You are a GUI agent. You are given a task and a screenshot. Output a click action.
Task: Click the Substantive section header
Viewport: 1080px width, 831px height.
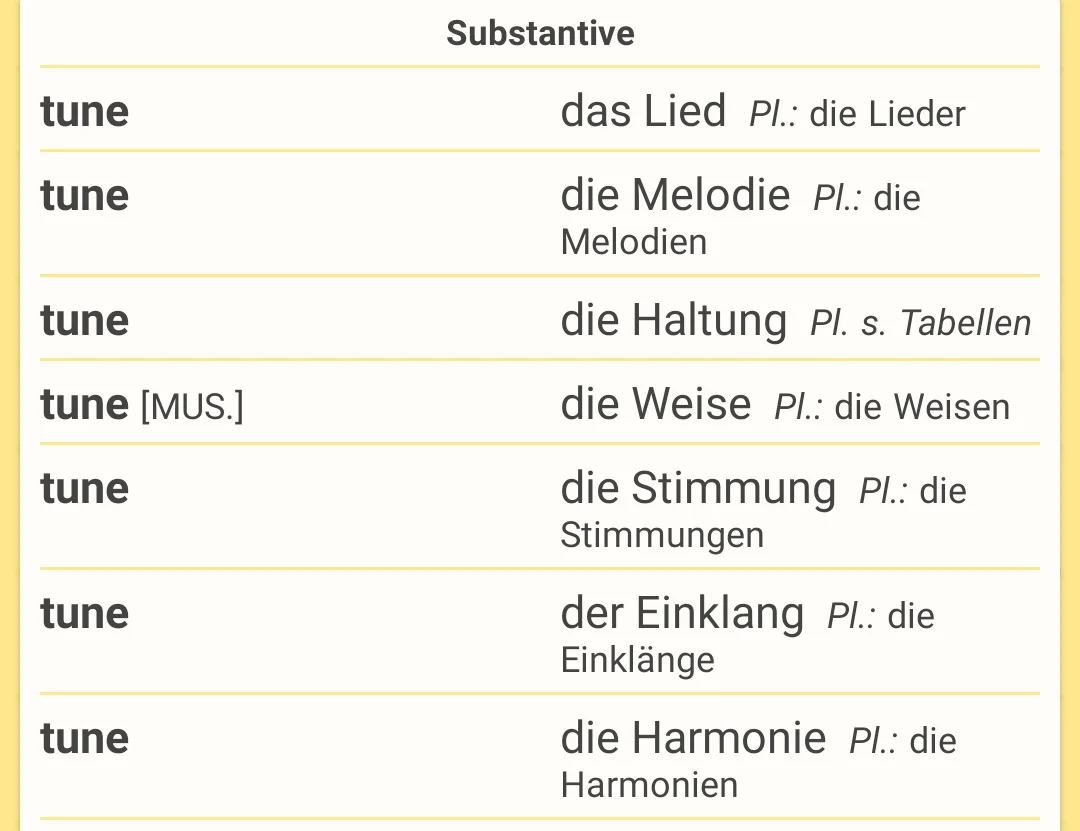(540, 33)
